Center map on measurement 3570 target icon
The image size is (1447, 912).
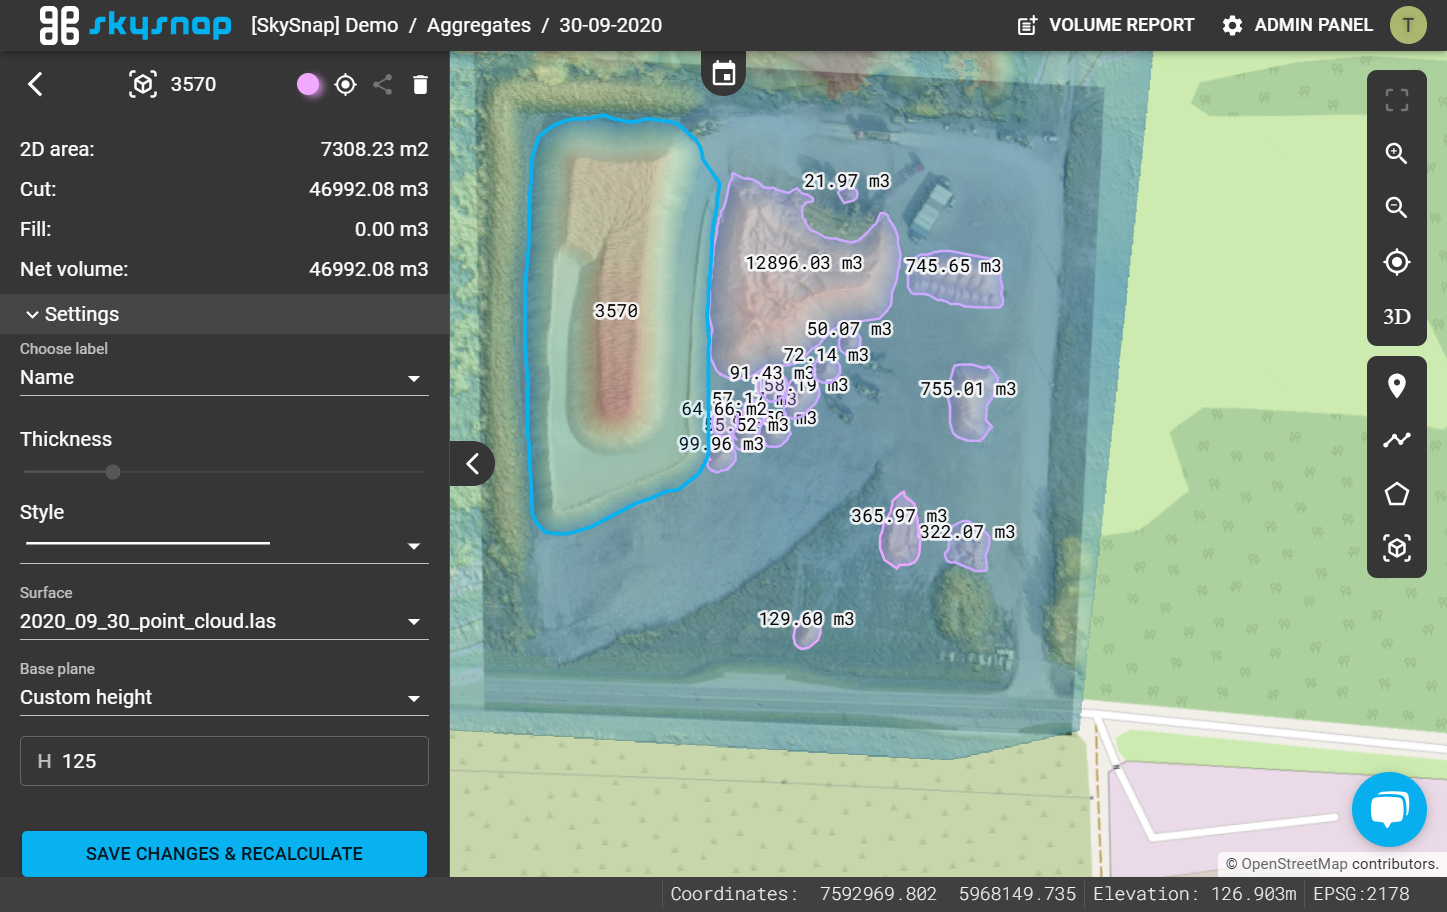[x=345, y=84]
